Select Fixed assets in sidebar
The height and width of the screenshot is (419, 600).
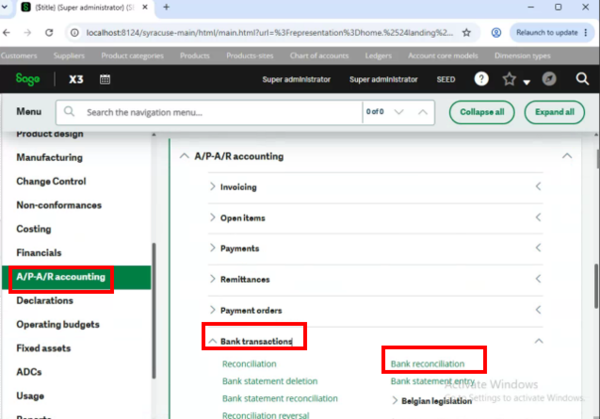click(x=44, y=348)
